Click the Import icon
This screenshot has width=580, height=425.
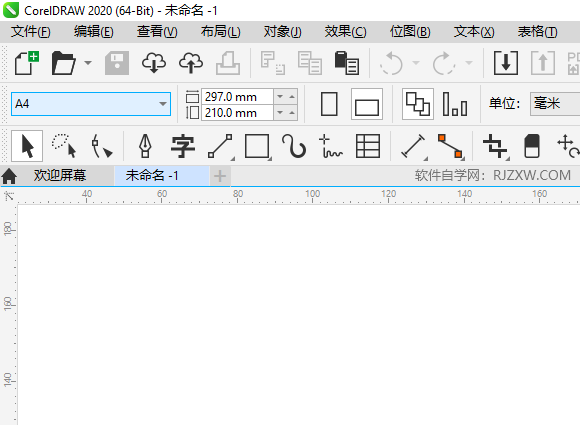506,63
